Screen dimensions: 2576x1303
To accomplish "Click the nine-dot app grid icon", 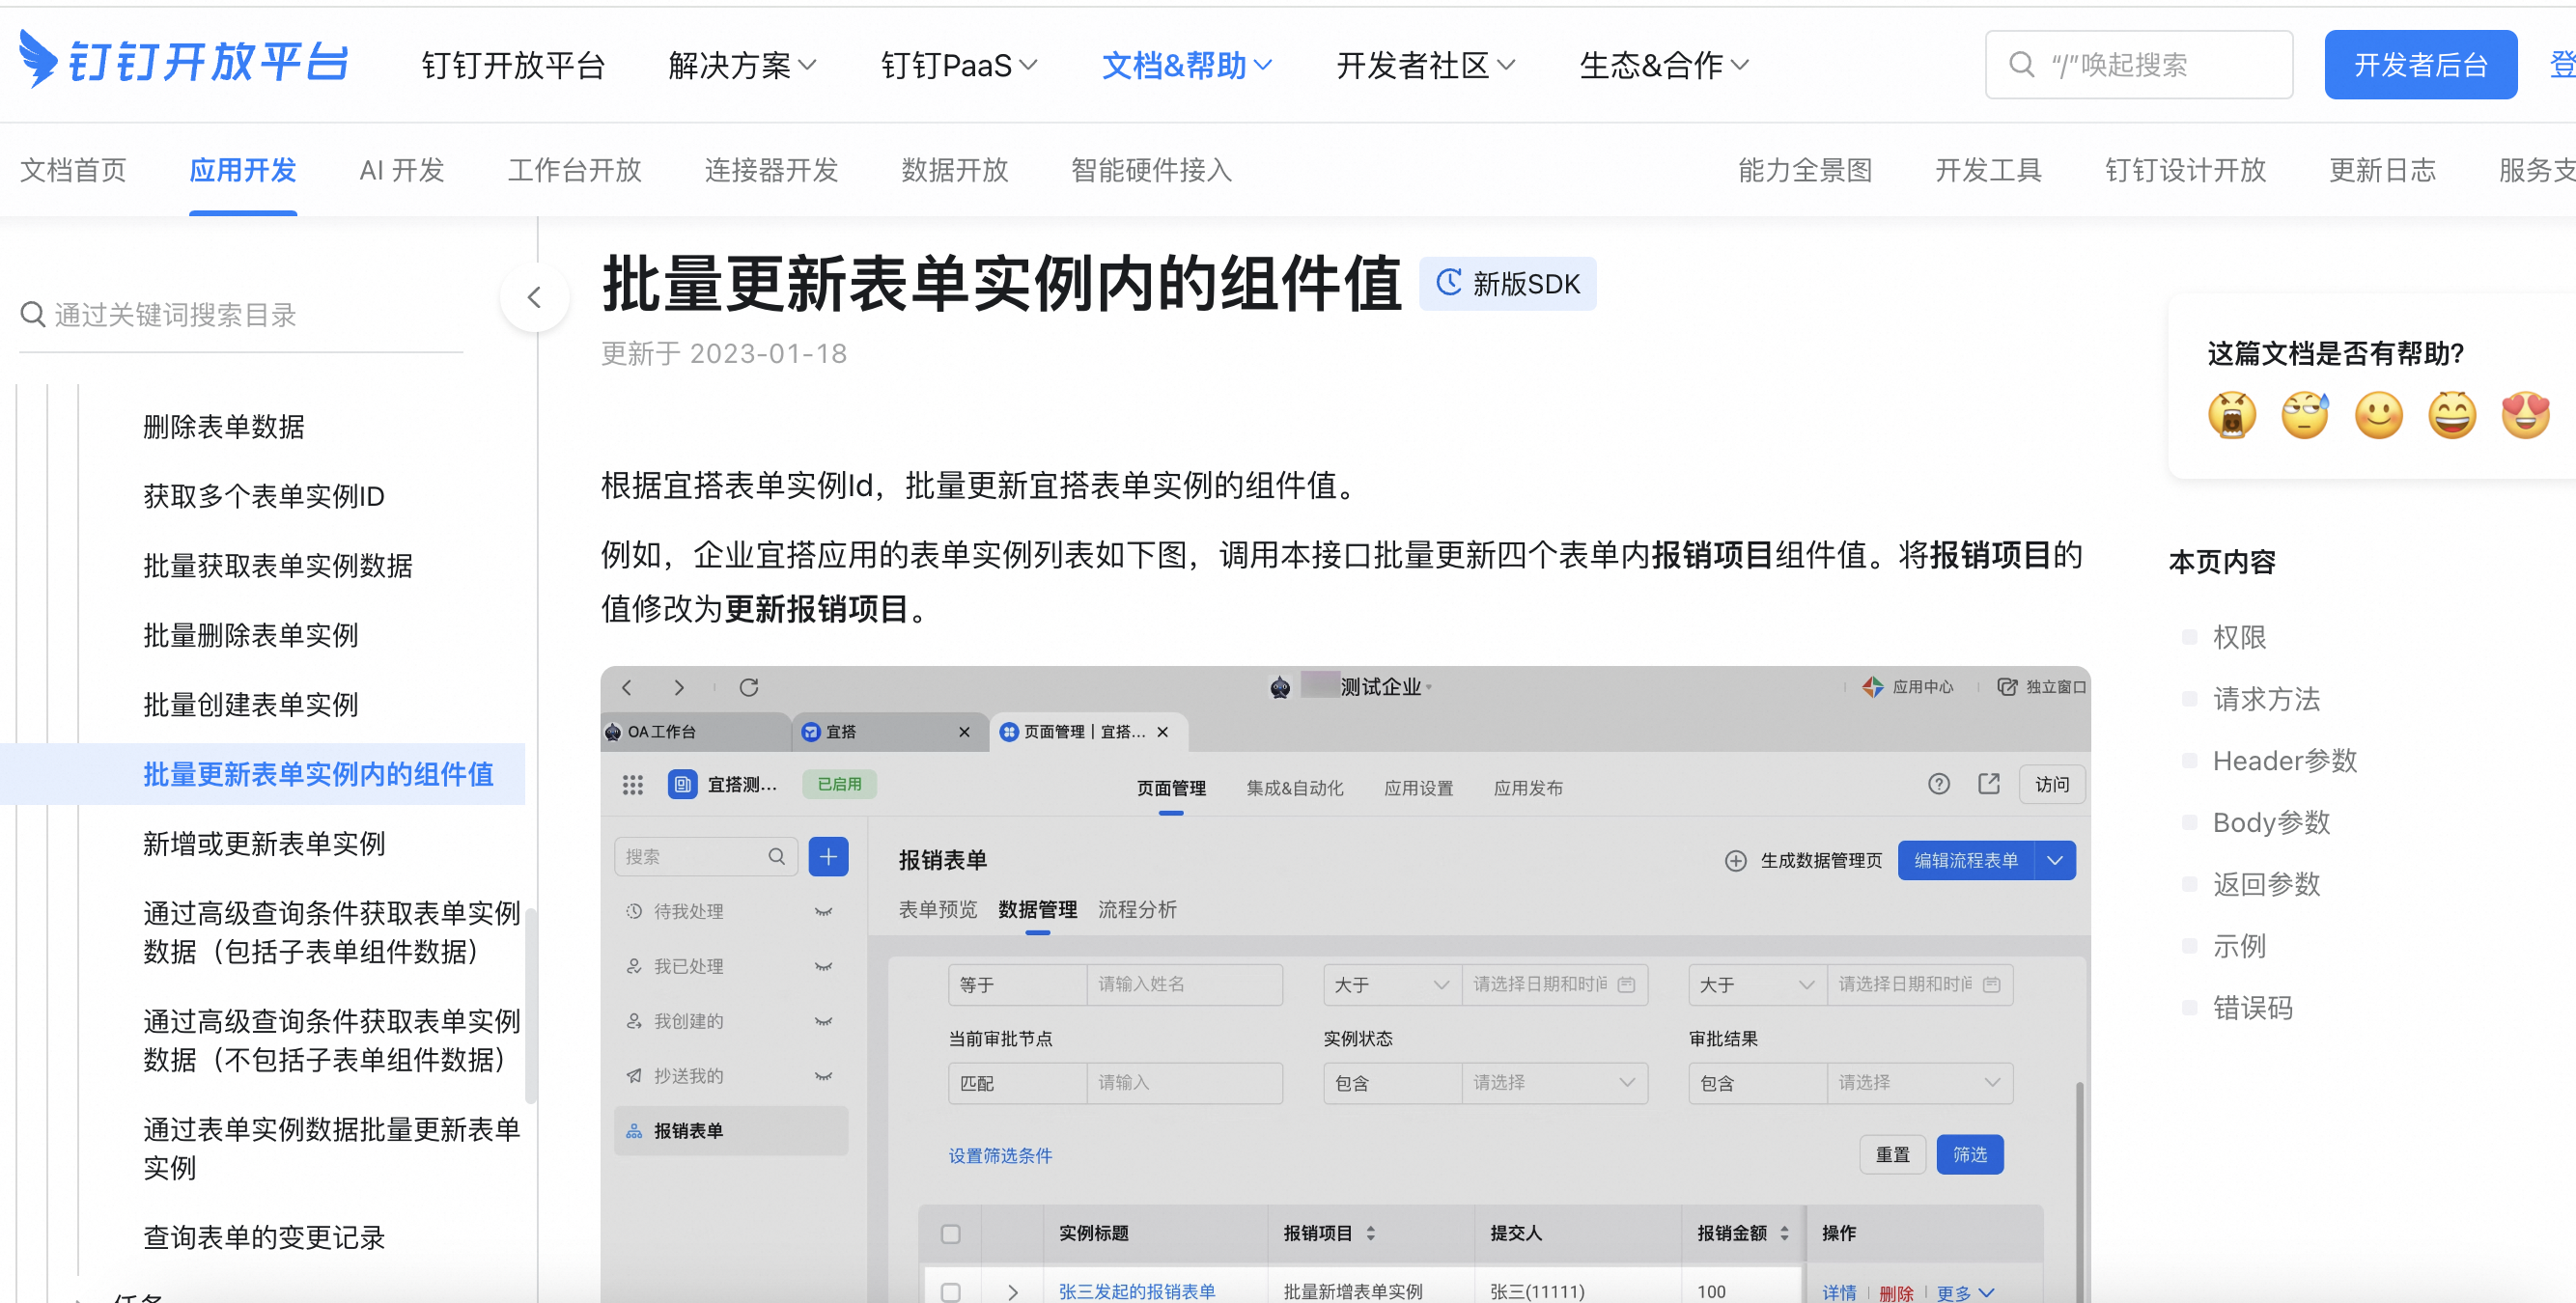I will (x=632, y=785).
